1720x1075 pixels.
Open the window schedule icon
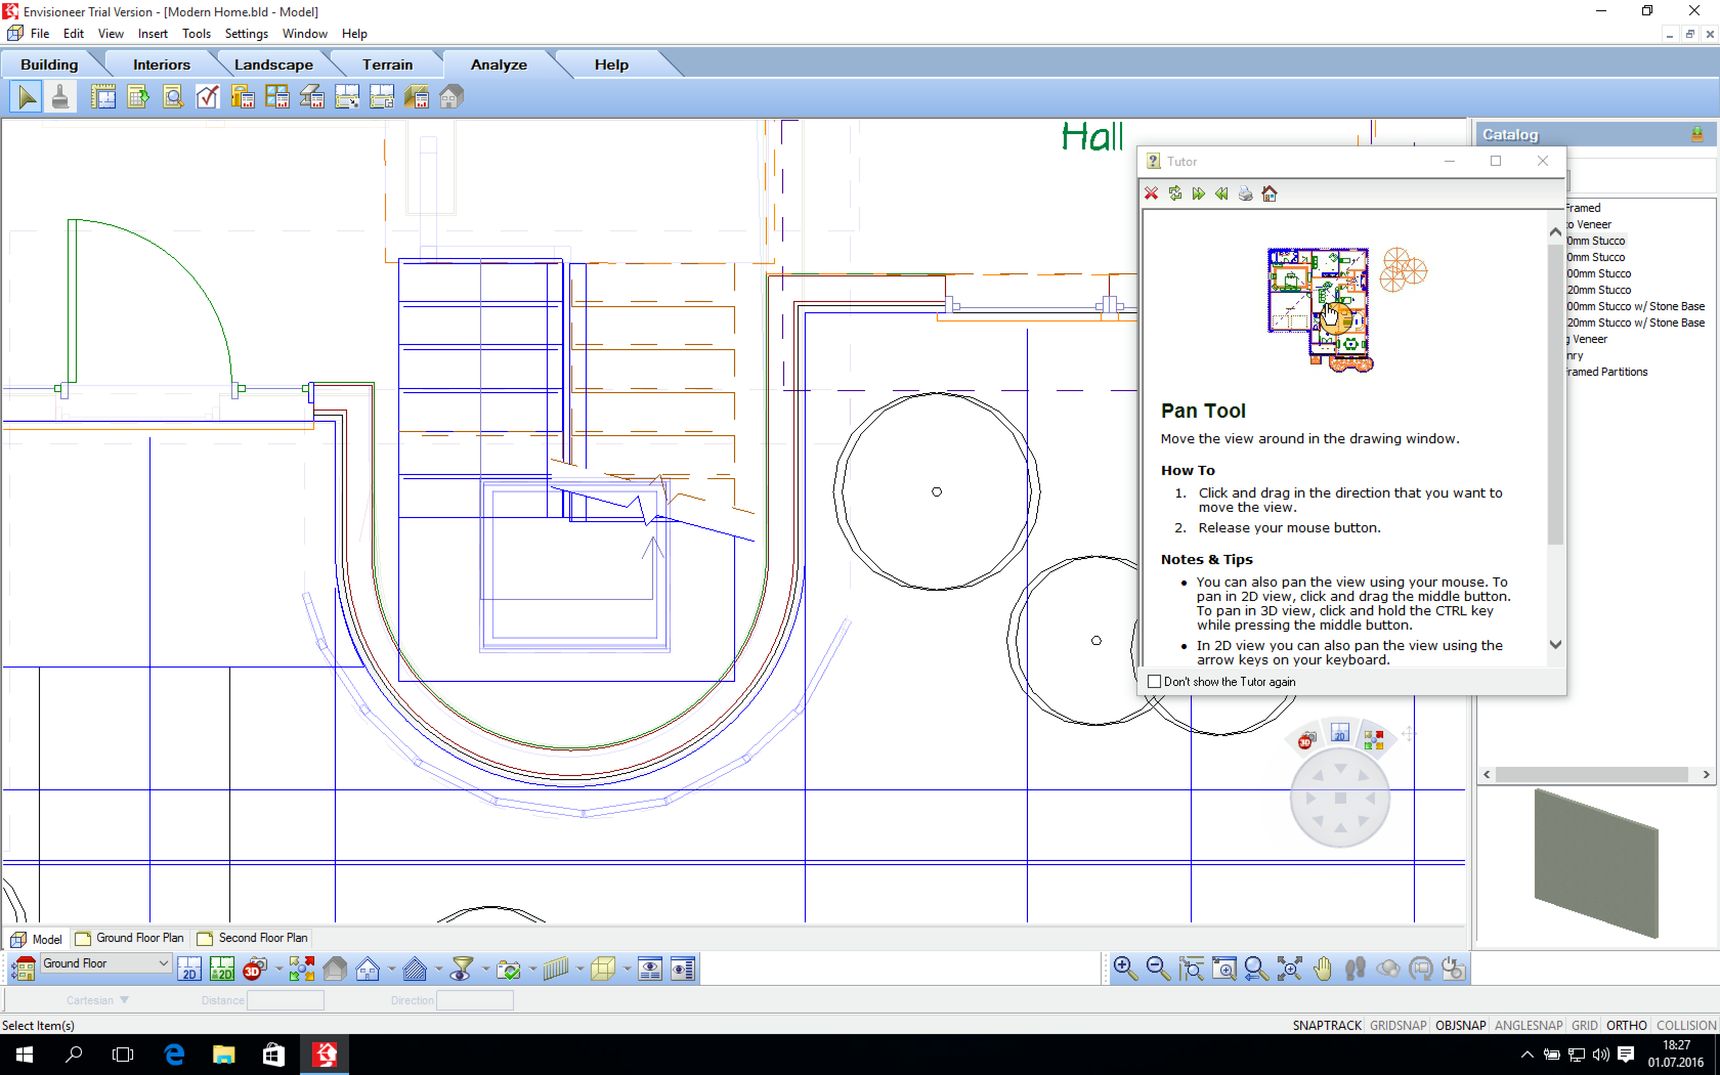[277, 97]
